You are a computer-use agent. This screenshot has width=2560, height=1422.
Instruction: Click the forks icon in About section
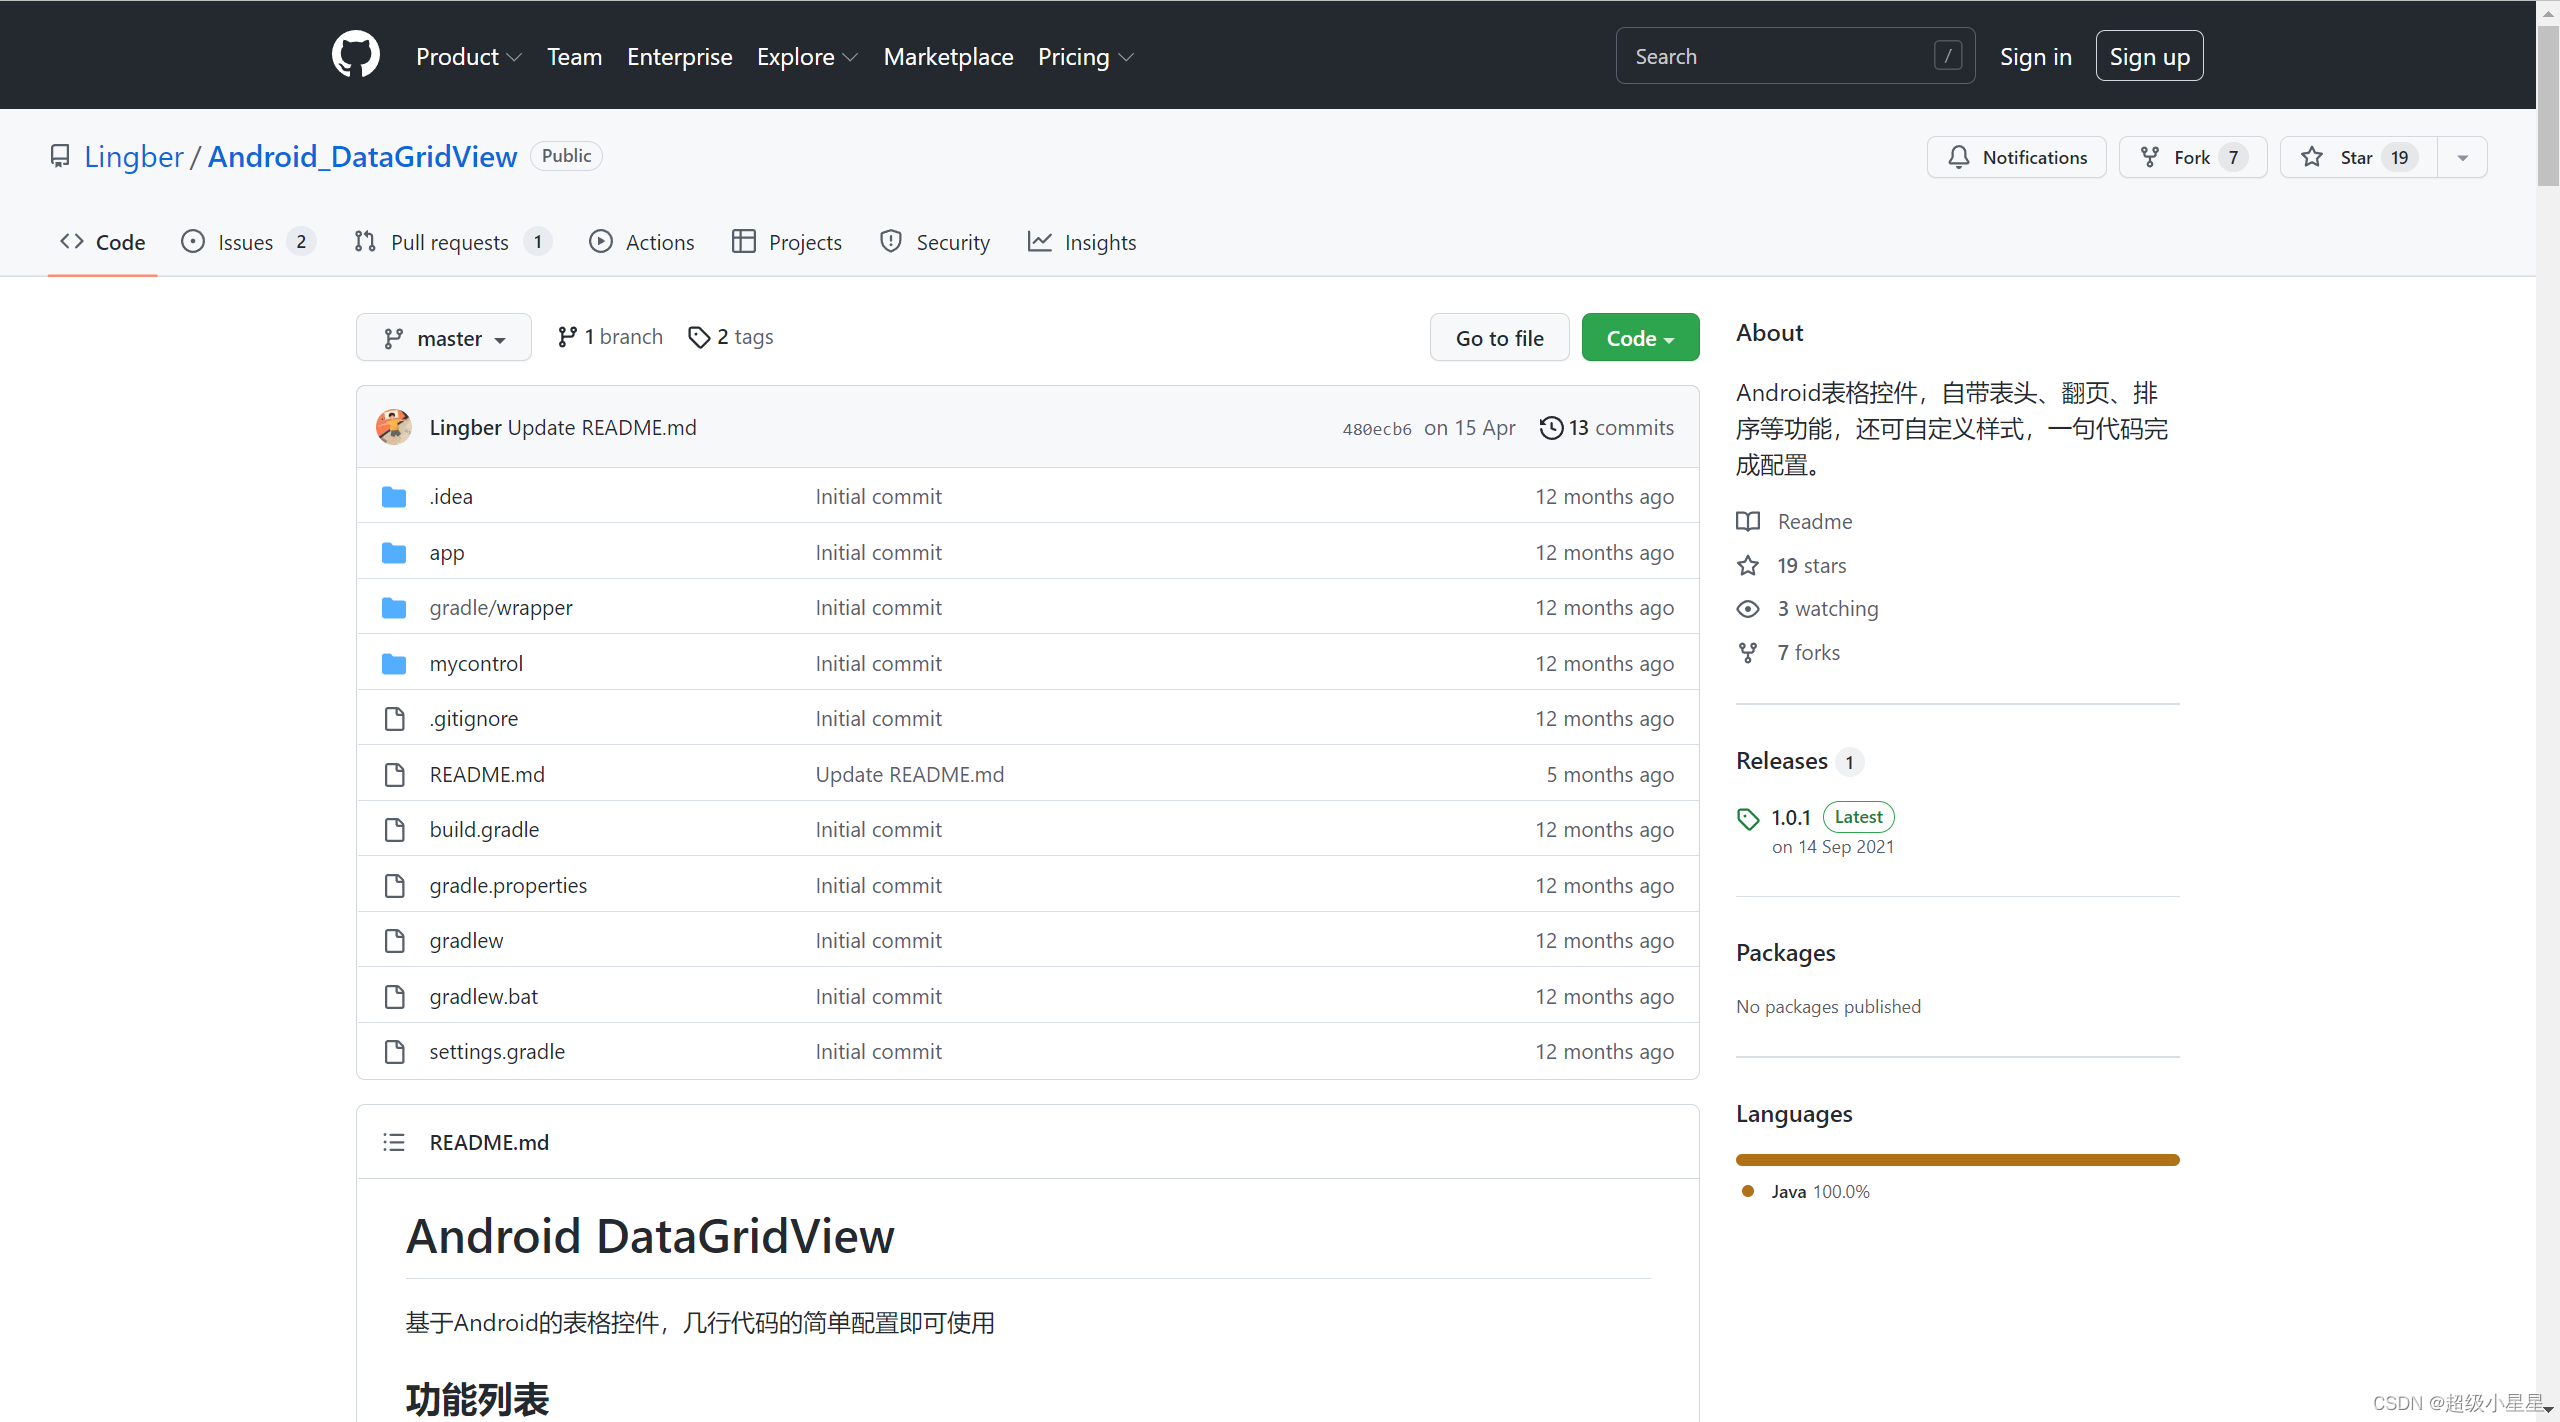click(1748, 653)
